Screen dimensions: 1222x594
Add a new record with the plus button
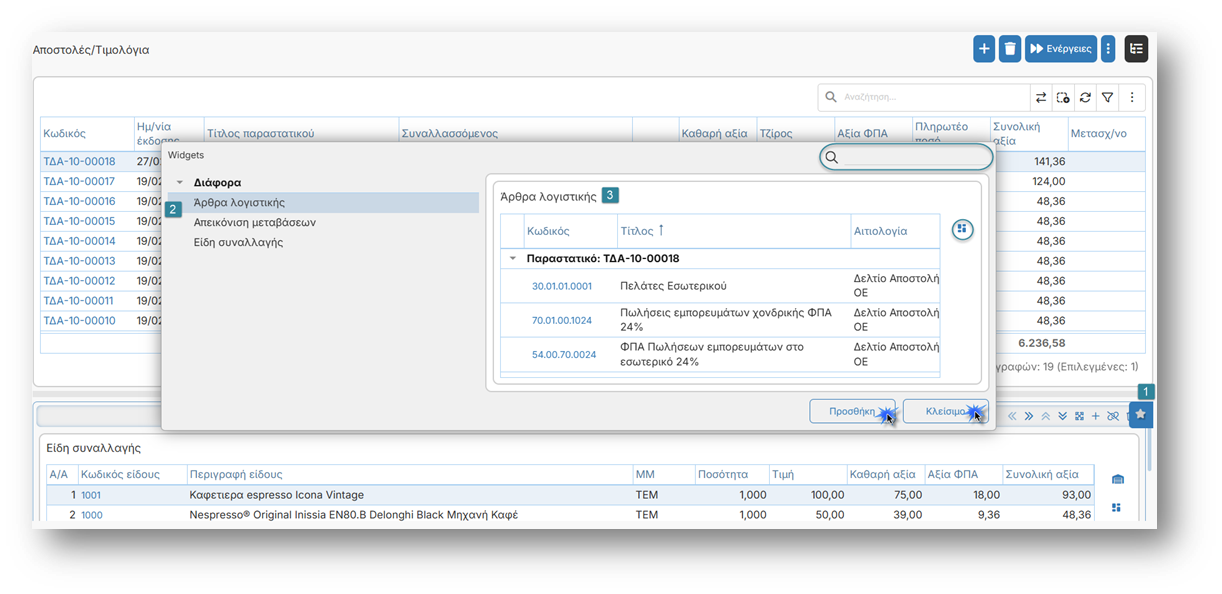click(x=984, y=49)
